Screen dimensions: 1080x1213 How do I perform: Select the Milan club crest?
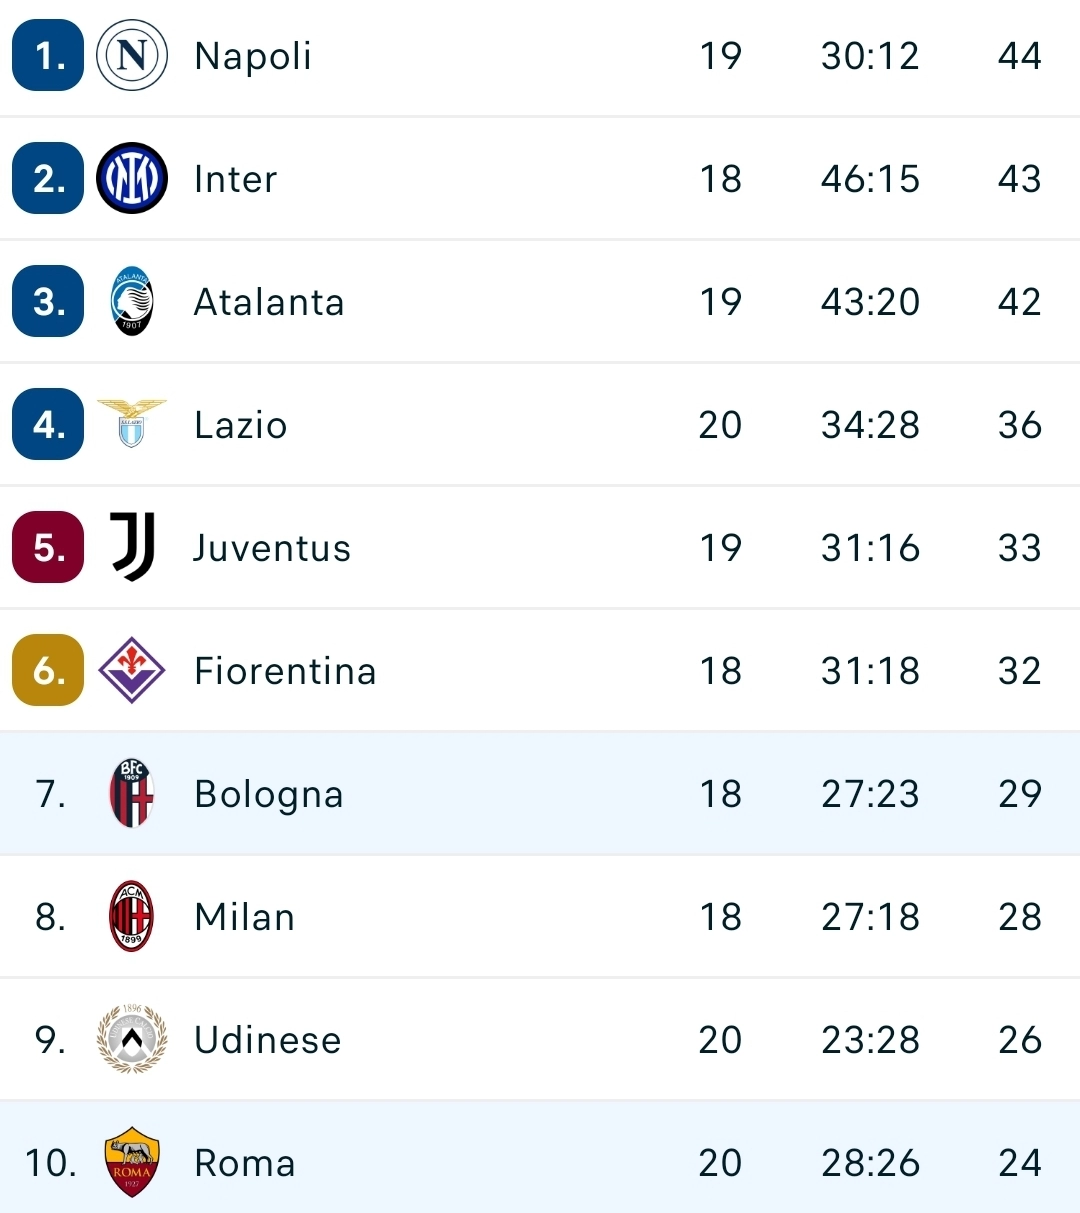[131, 916]
